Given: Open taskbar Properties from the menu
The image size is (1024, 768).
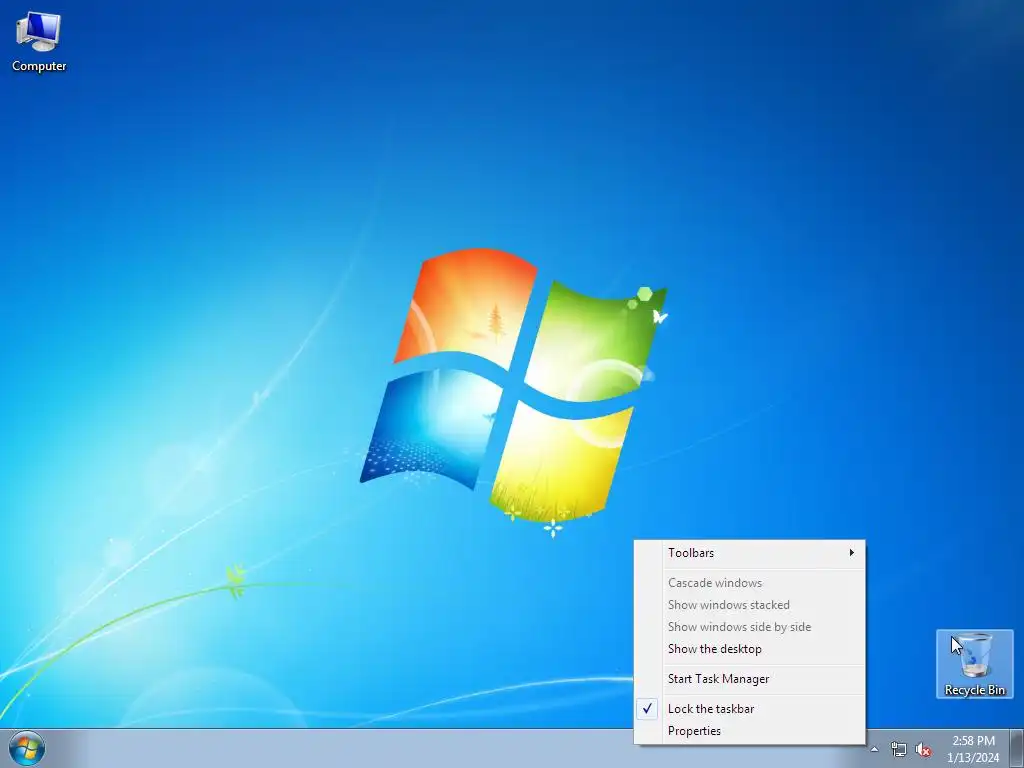Looking at the screenshot, I should tap(750, 731).
